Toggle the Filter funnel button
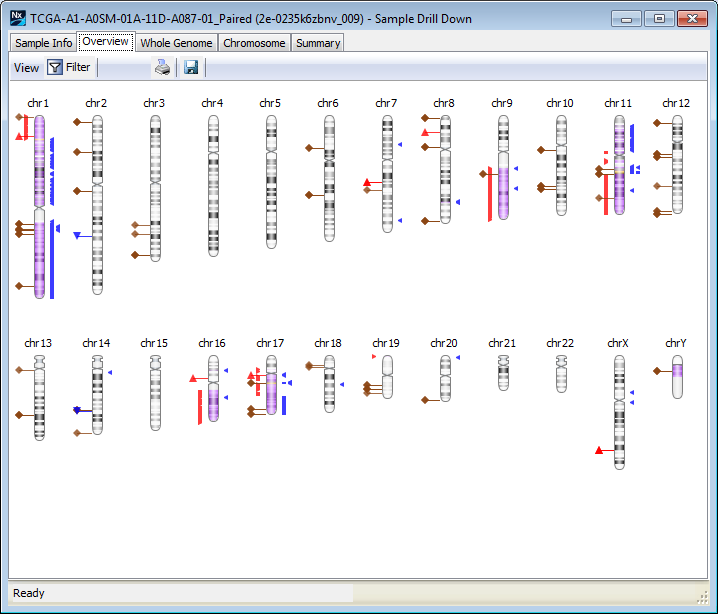This screenshot has width=718, height=614. tap(56, 67)
